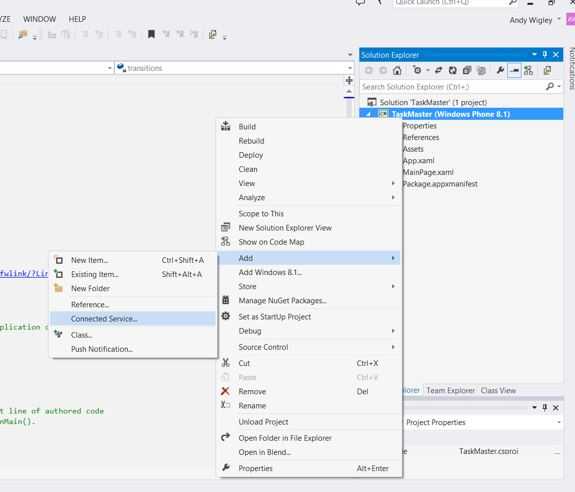575x492 pixels.
Task: Collapse the TaskMaster project node
Action: point(368,114)
